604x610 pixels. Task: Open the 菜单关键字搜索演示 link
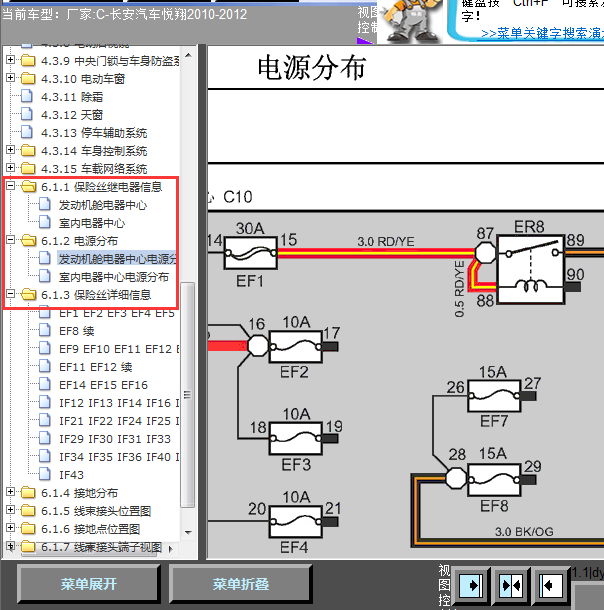pyautogui.click(x=542, y=33)
